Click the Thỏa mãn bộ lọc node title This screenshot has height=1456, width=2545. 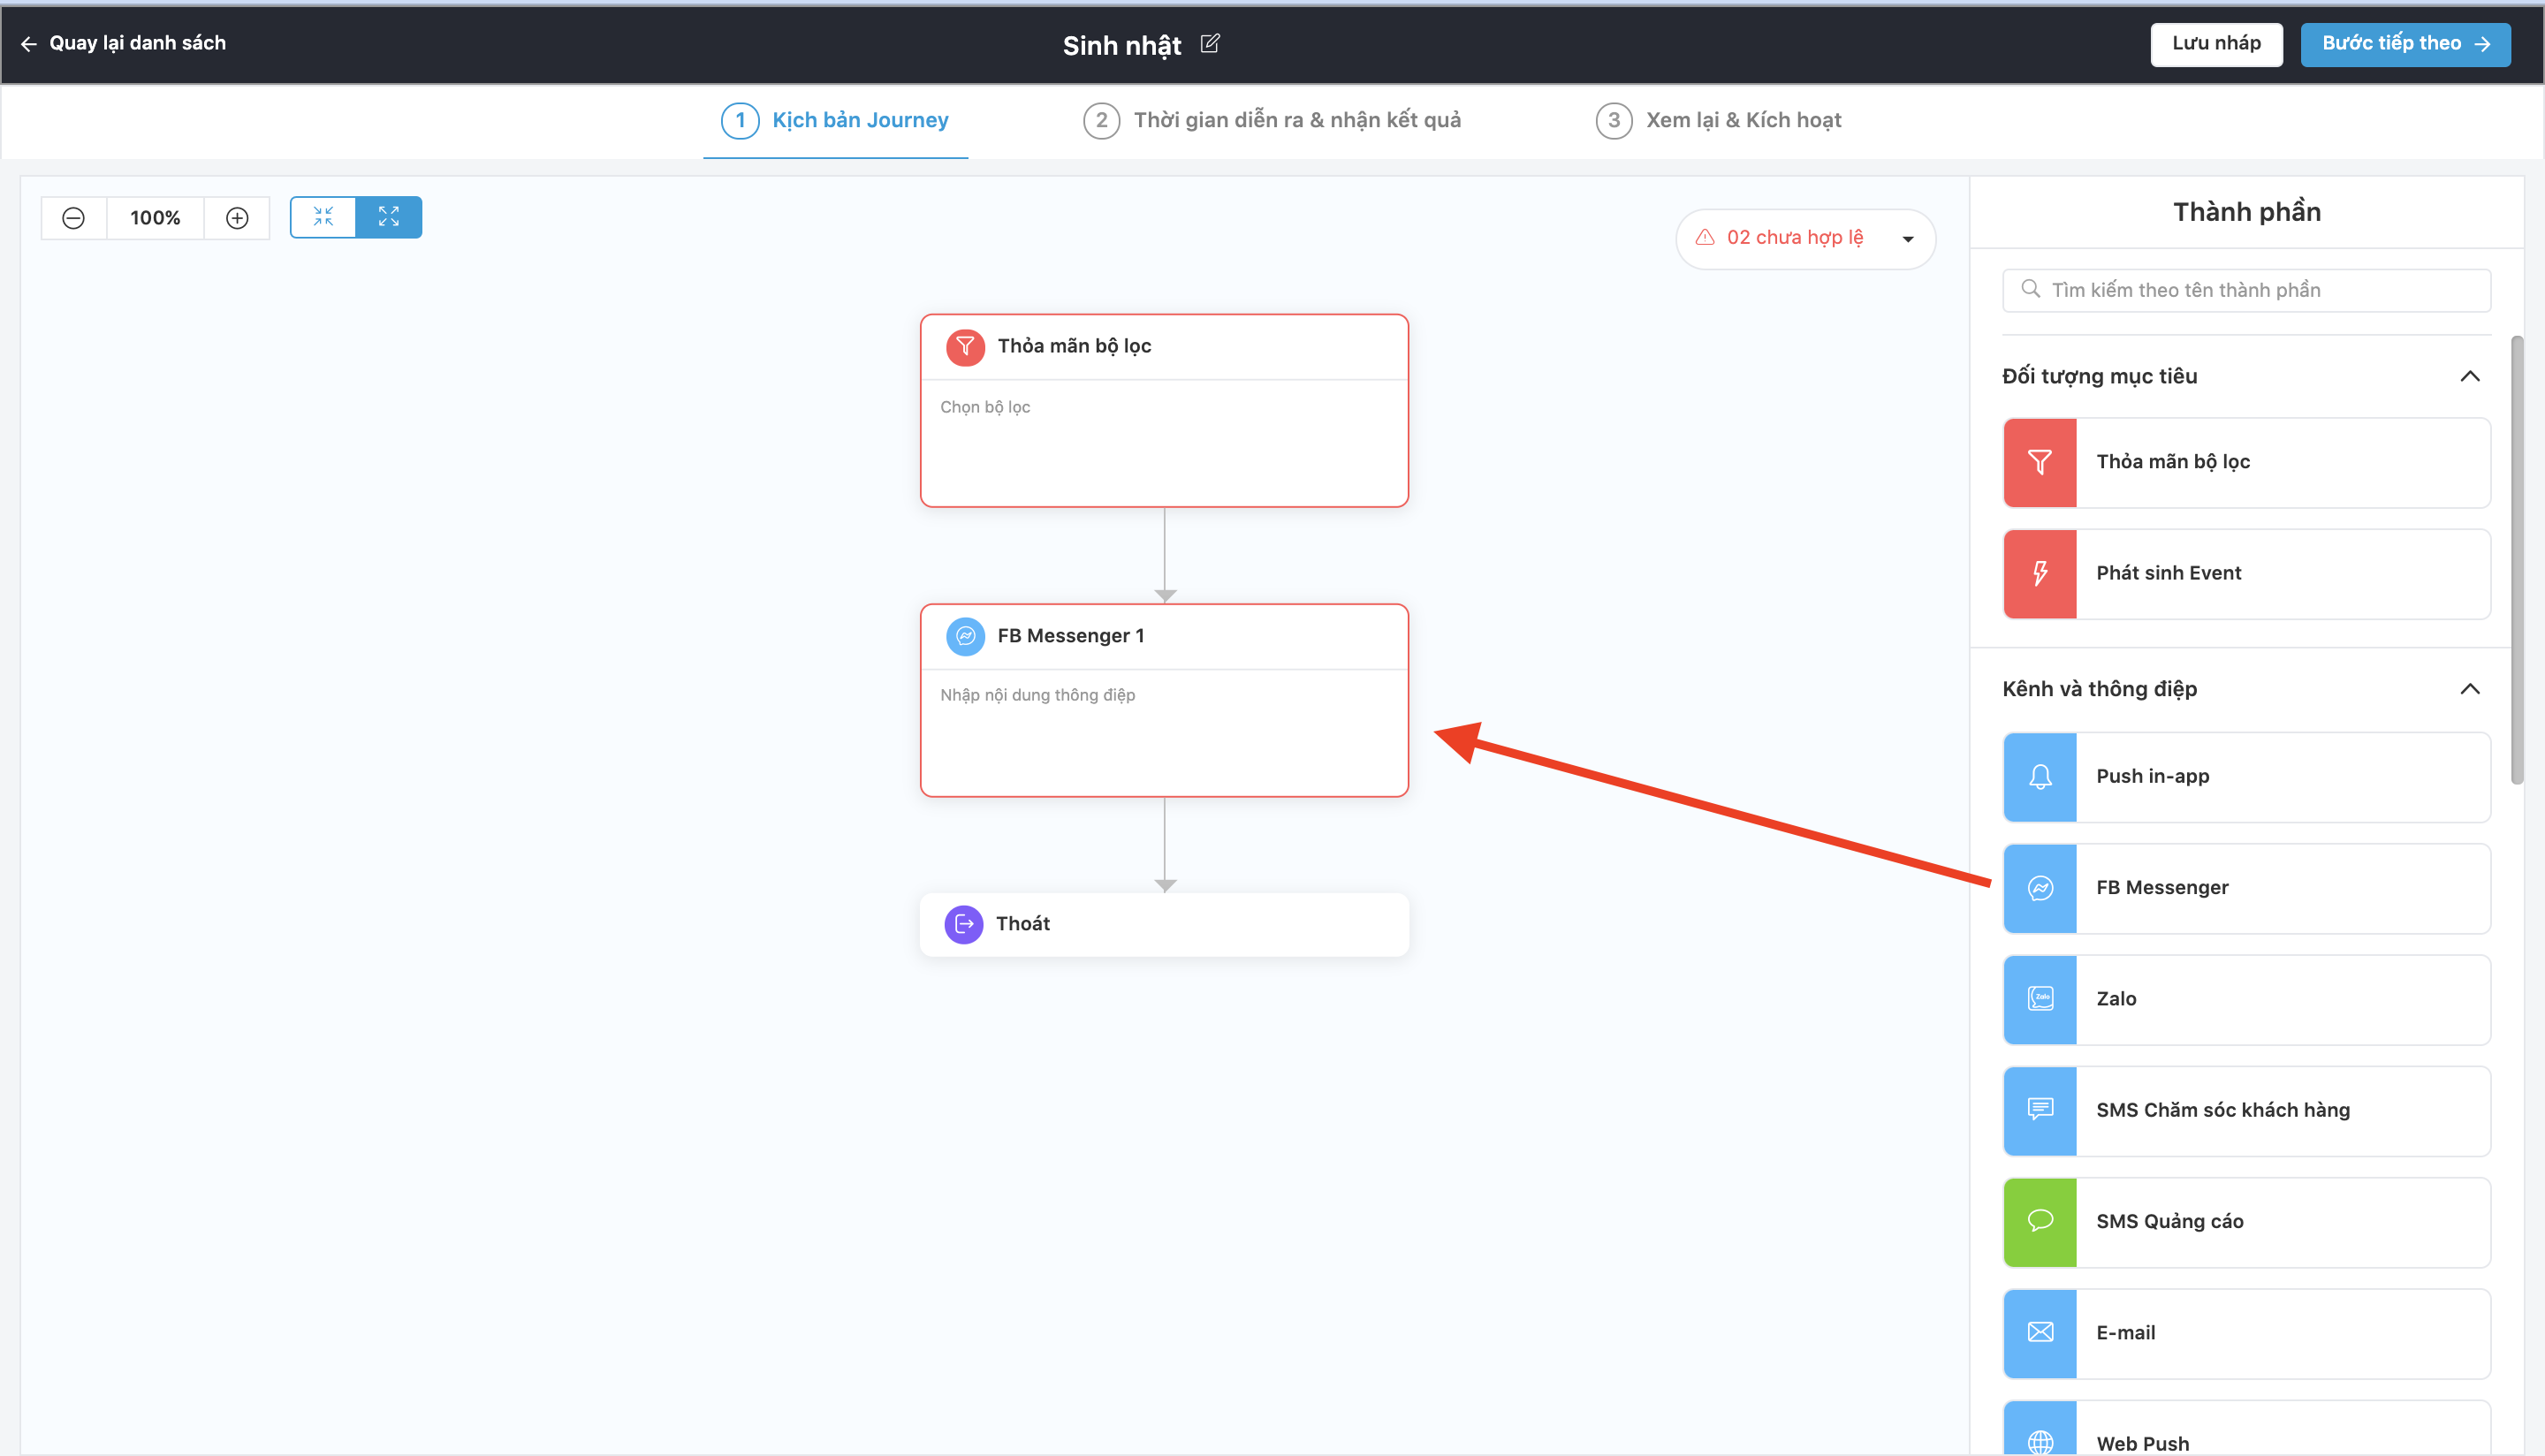point(1074,346)
